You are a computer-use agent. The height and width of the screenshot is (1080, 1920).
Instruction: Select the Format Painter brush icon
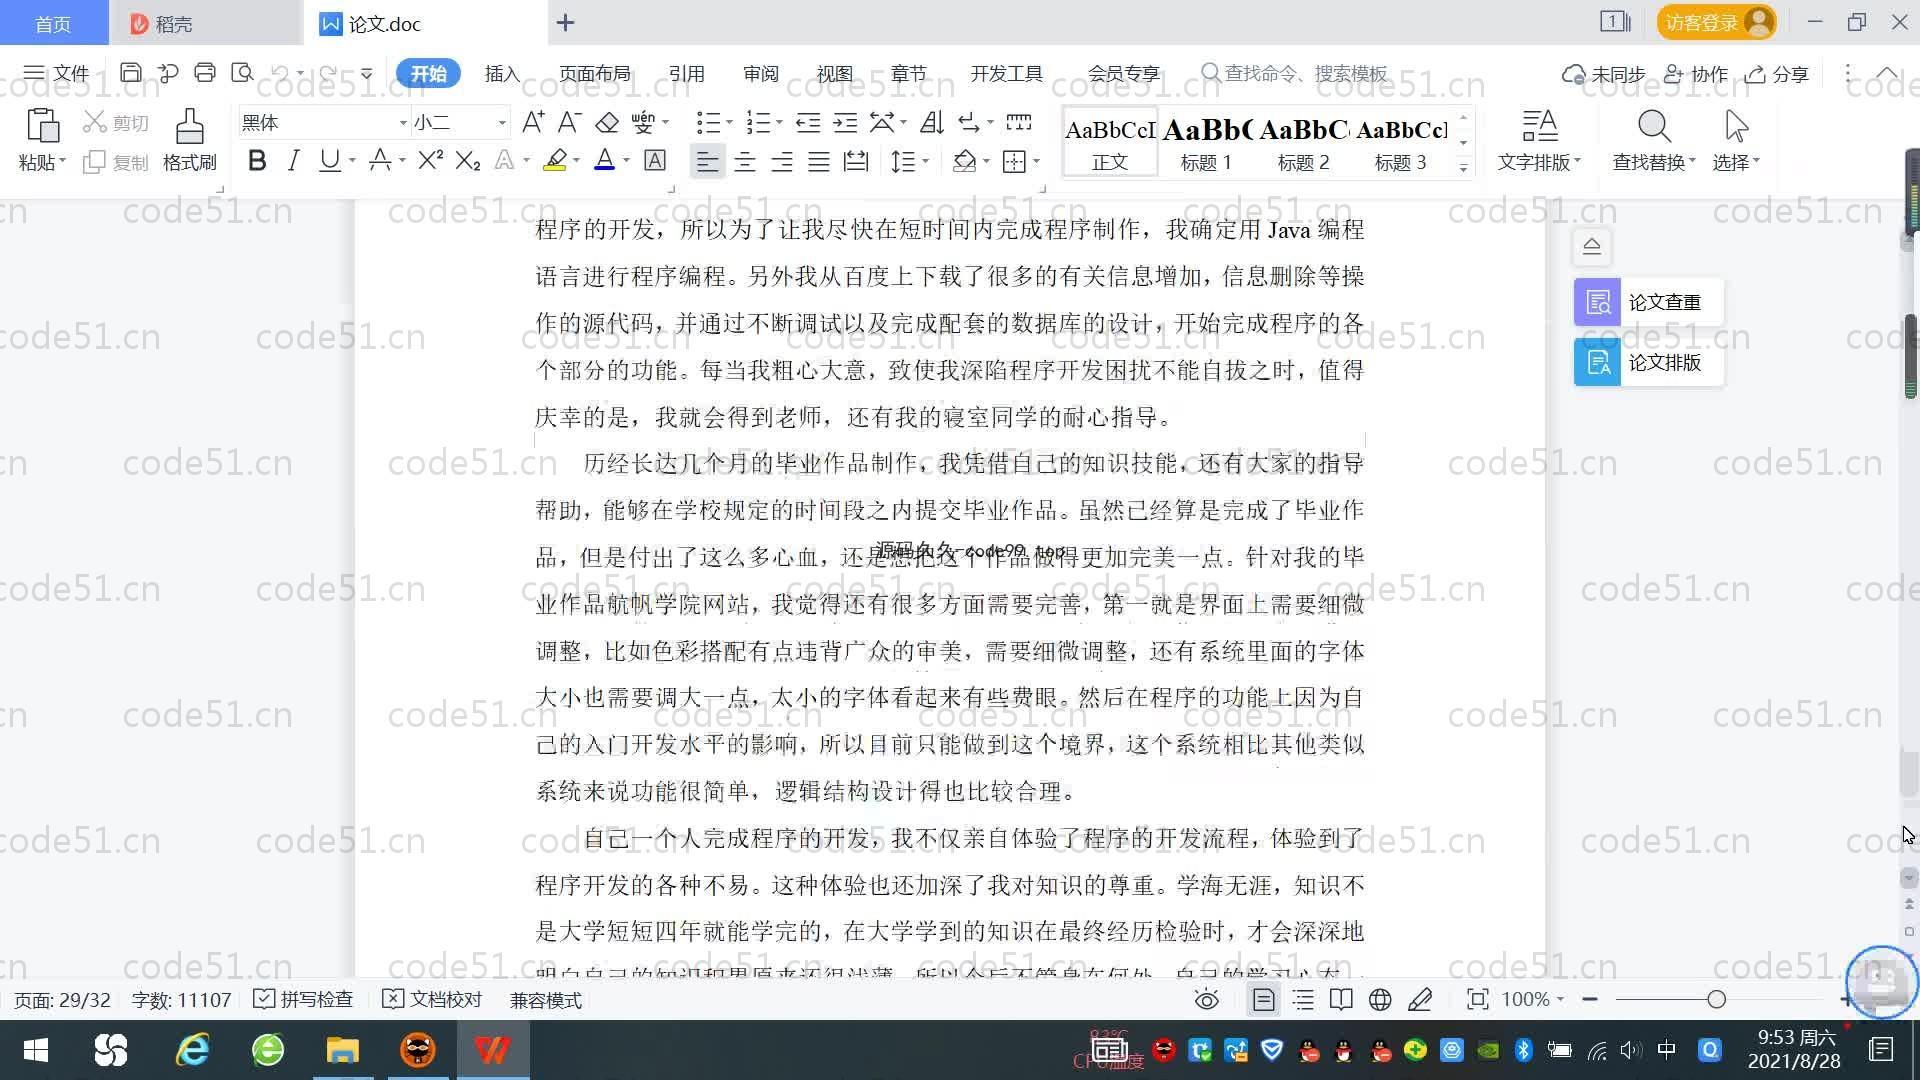189,127
